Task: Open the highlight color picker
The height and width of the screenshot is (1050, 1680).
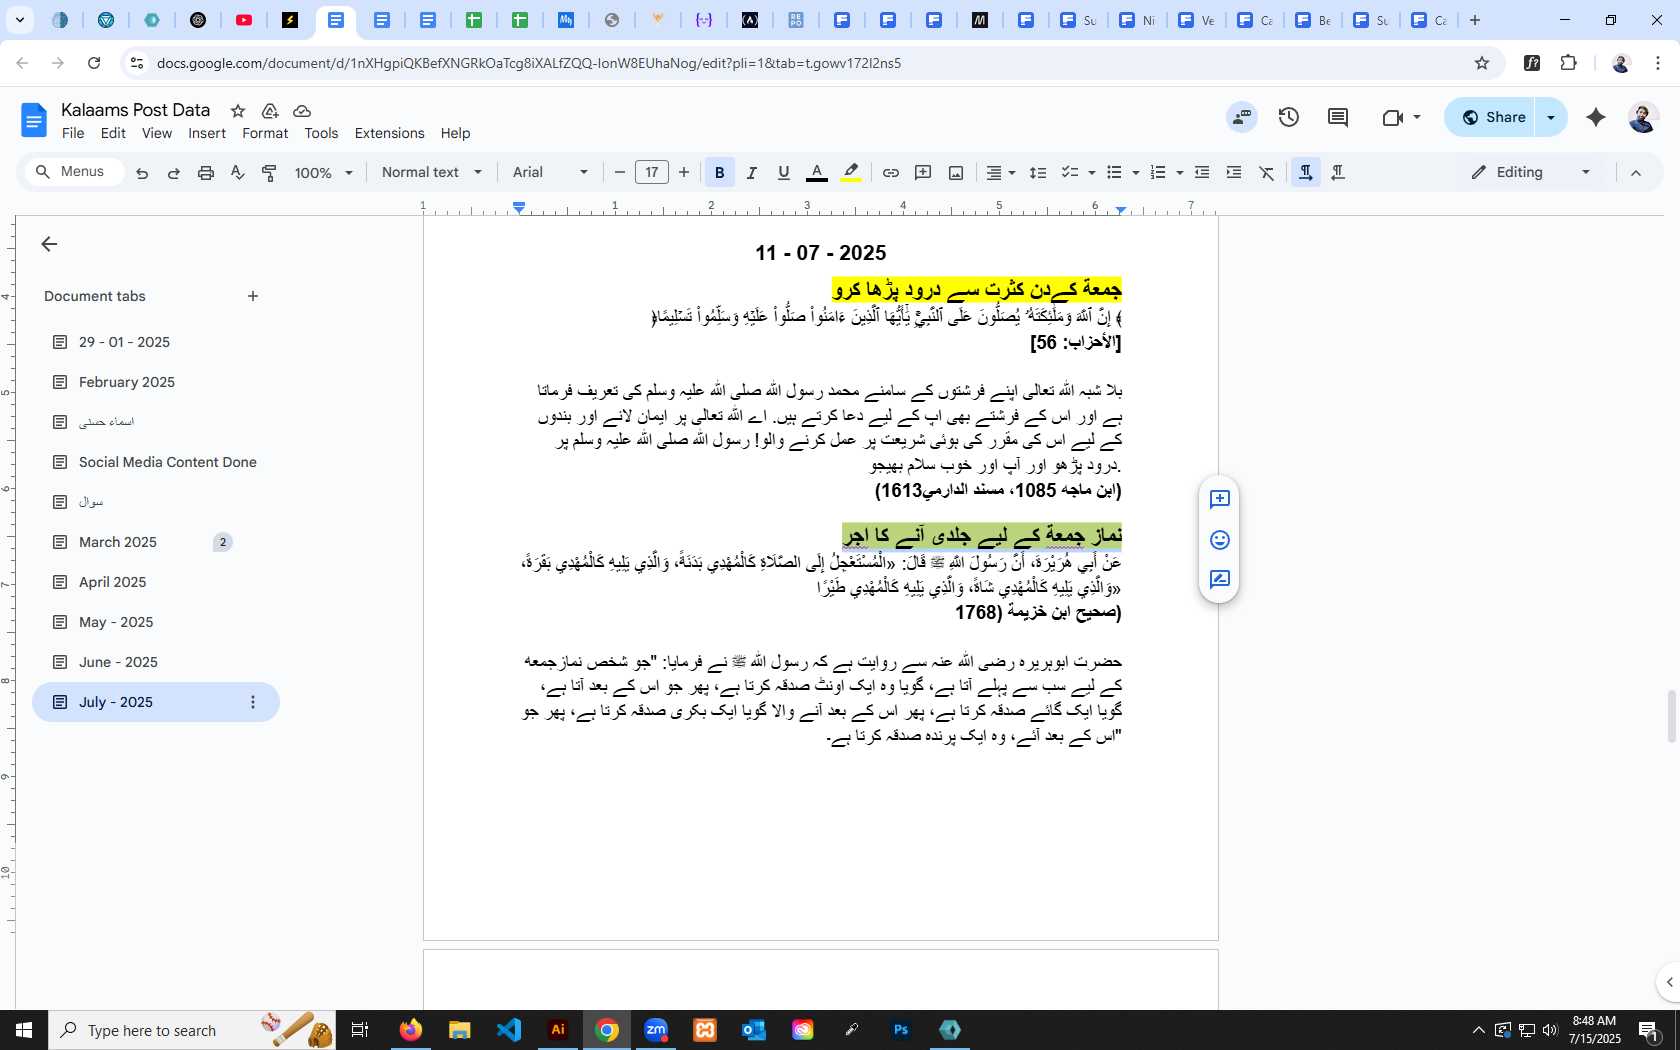Action: [851, 173]
